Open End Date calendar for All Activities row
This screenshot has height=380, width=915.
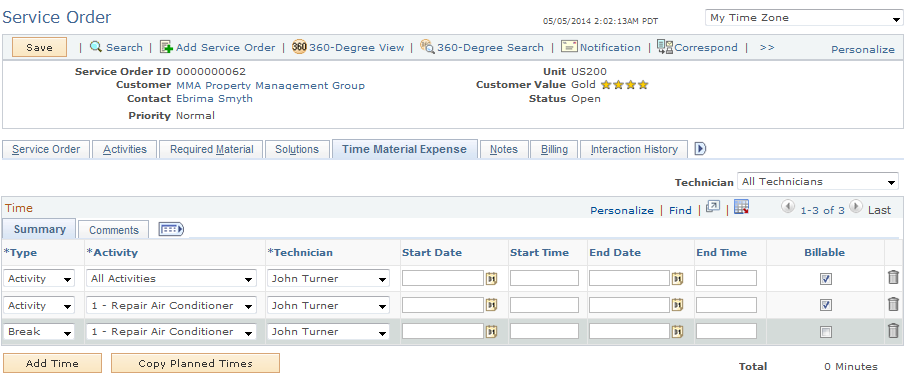coord(677,278)
